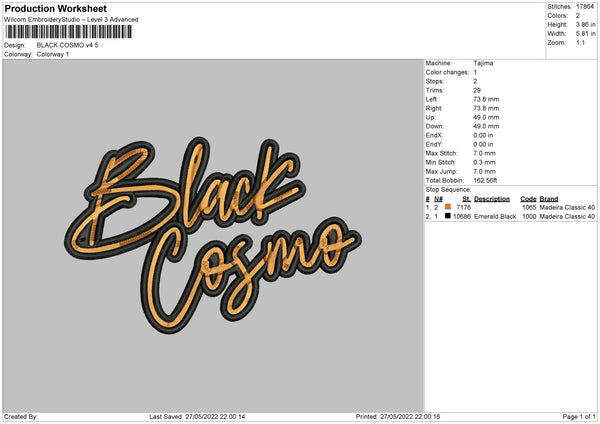
Task: Click the Width value 5.81 in
Action: click(586, 34)
